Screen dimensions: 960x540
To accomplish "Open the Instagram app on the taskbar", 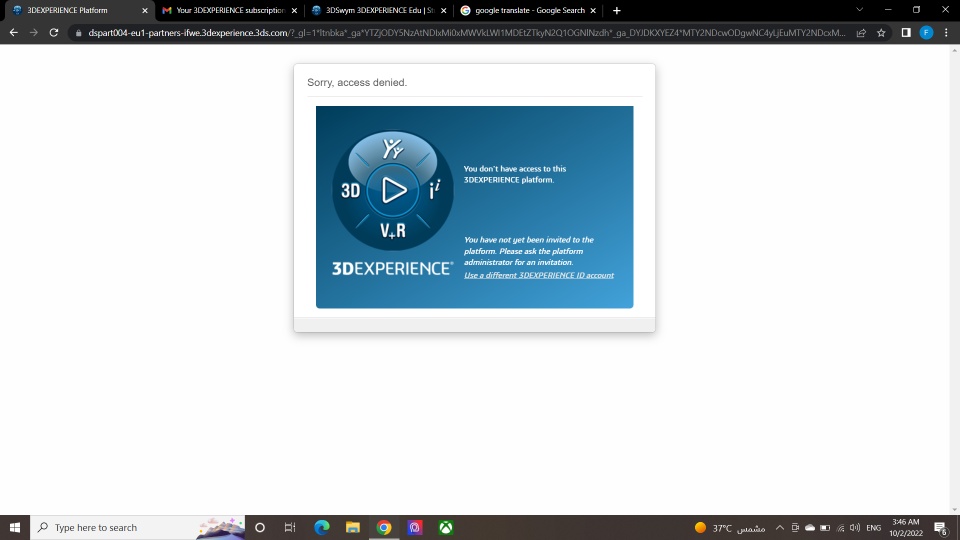I will tap(415, 528).
